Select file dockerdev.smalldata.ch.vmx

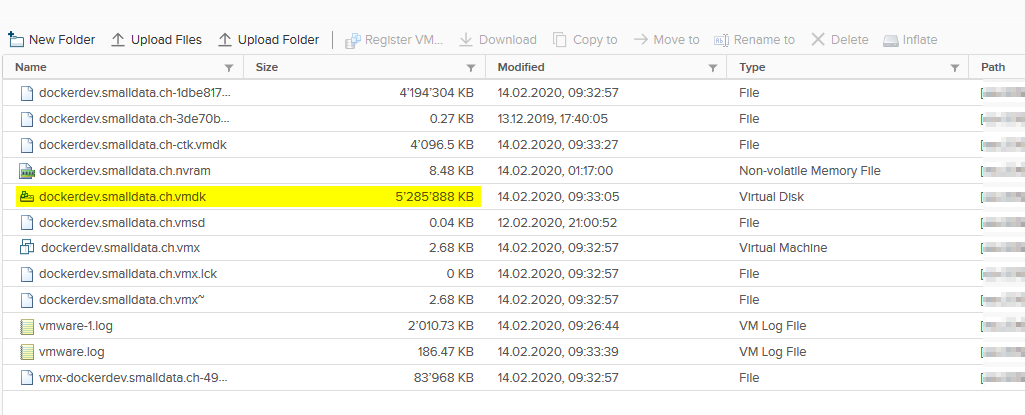[x=120, y=248]
